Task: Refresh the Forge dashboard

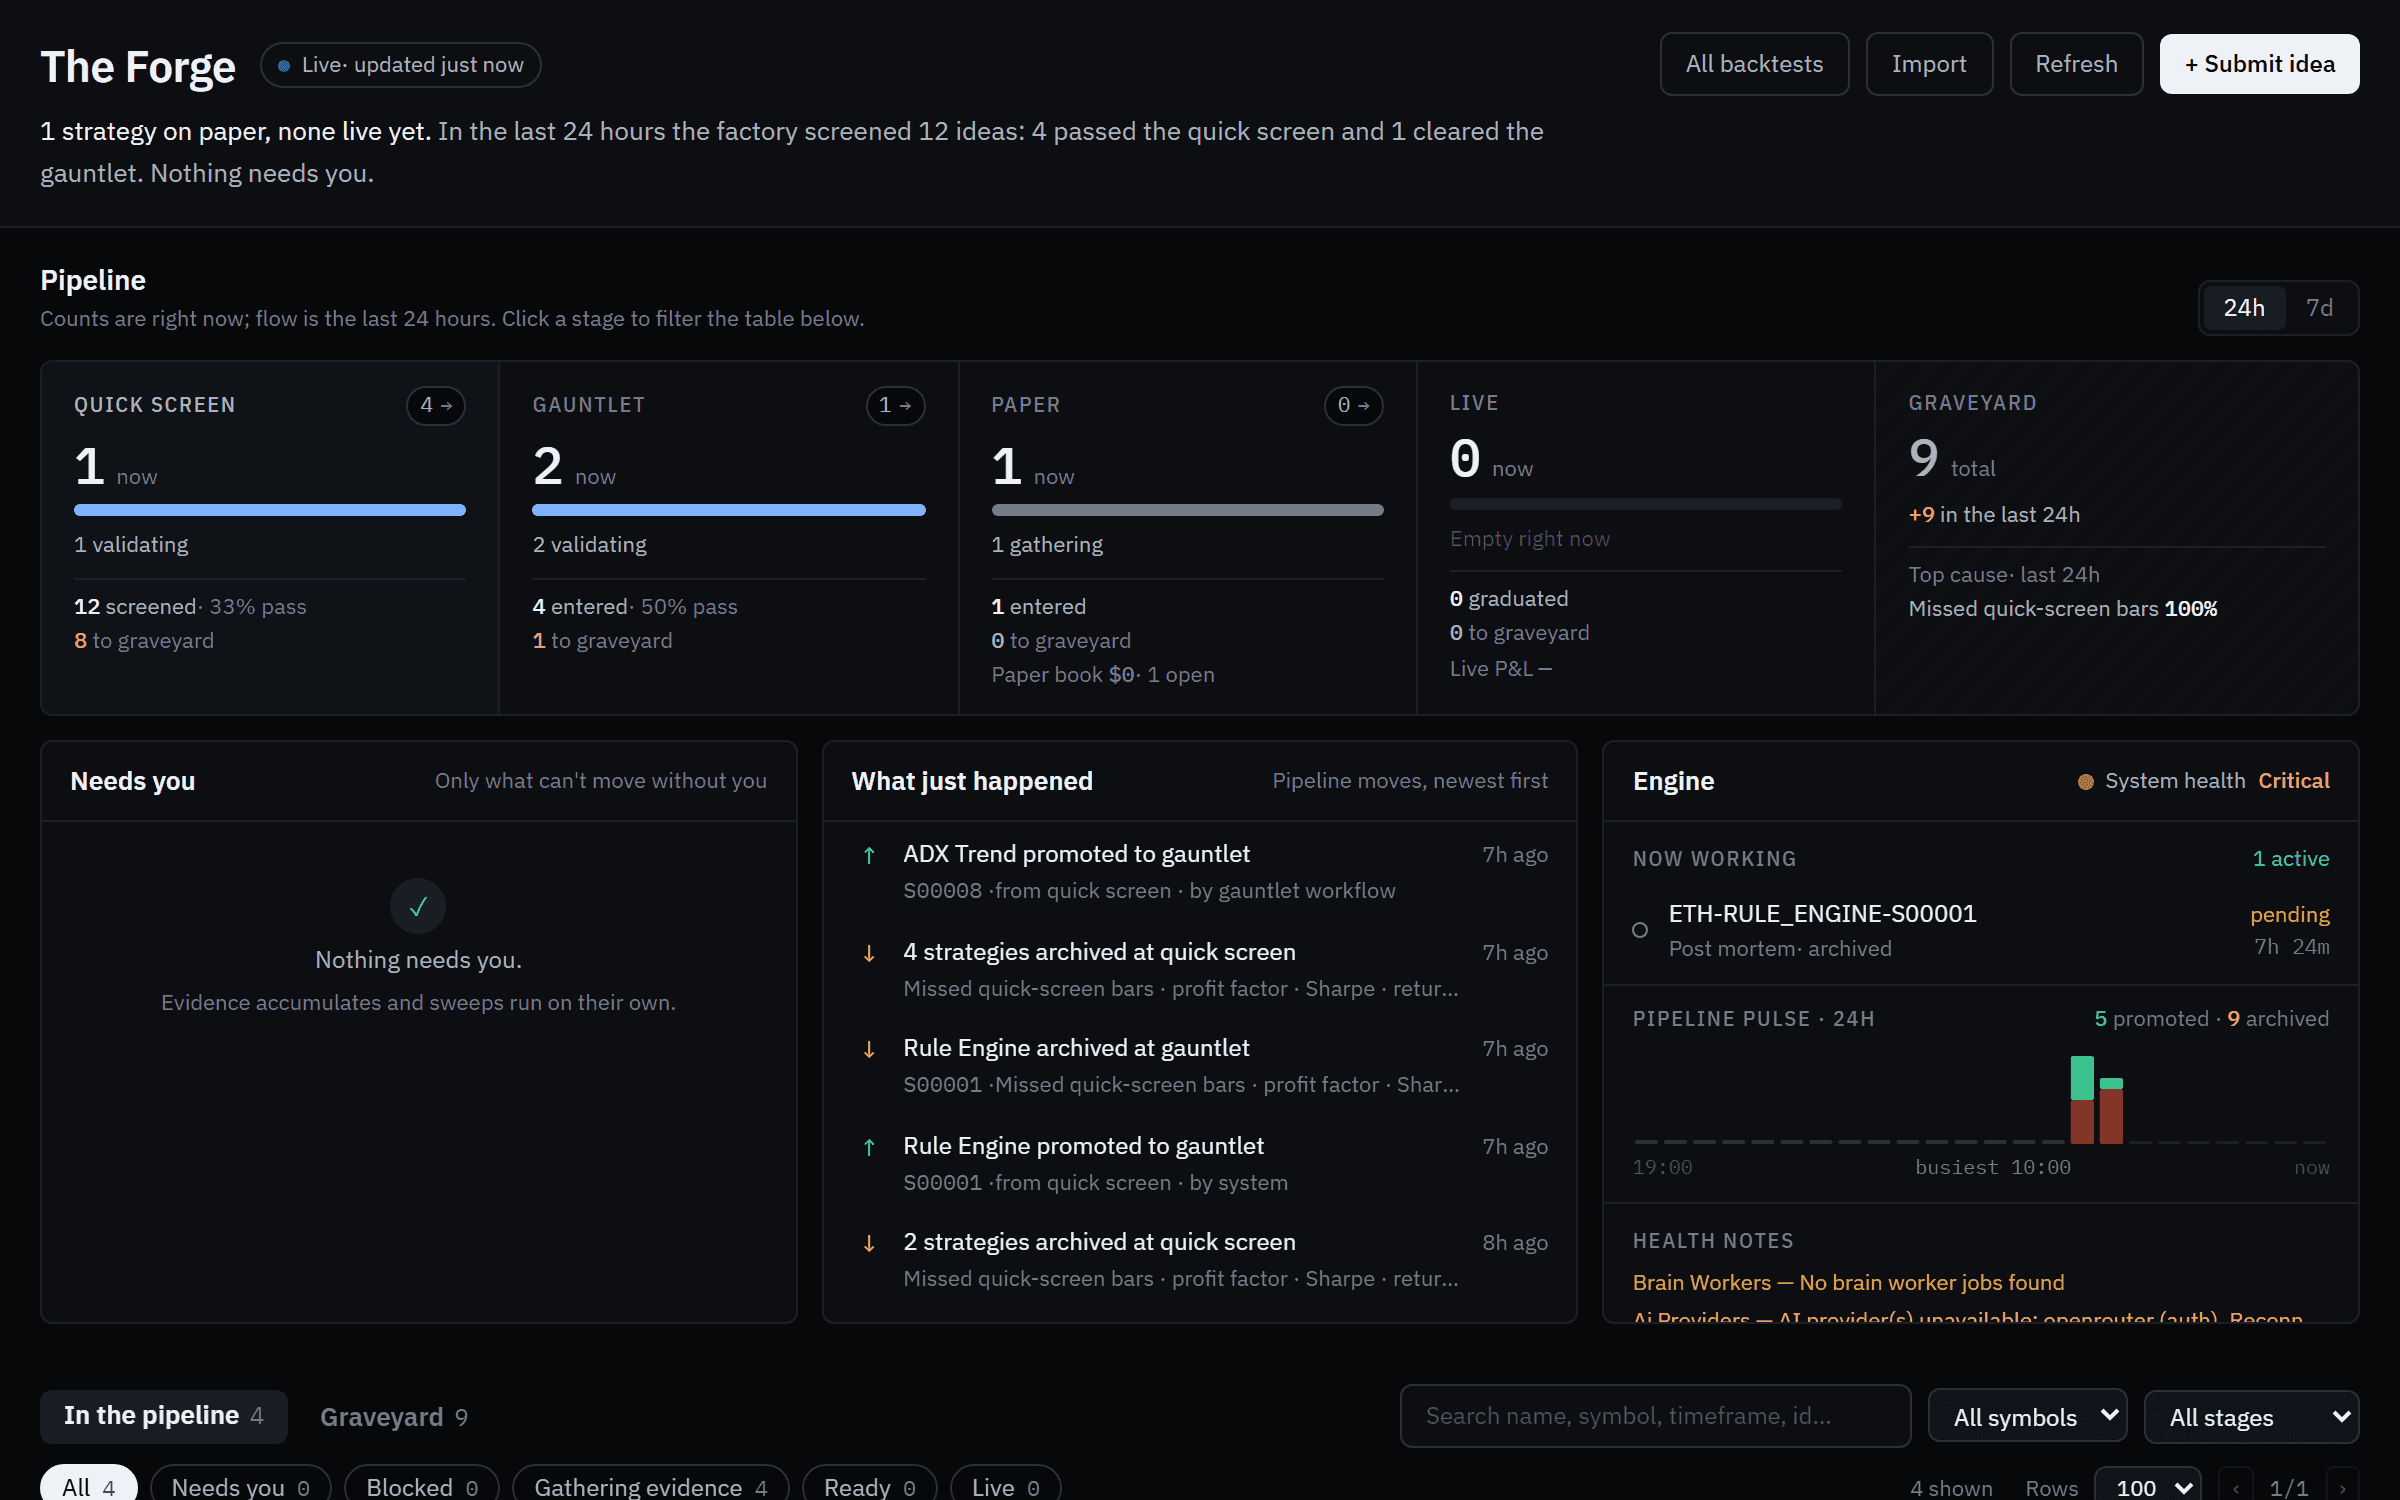Action: point(2076,64)
